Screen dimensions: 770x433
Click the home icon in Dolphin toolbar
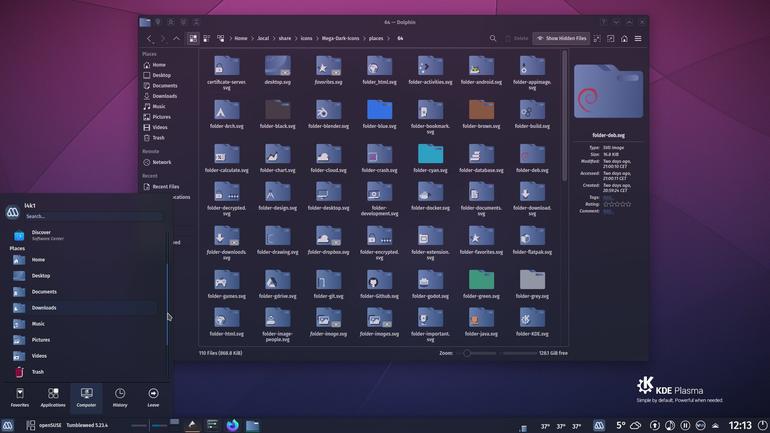pos(624,38)
